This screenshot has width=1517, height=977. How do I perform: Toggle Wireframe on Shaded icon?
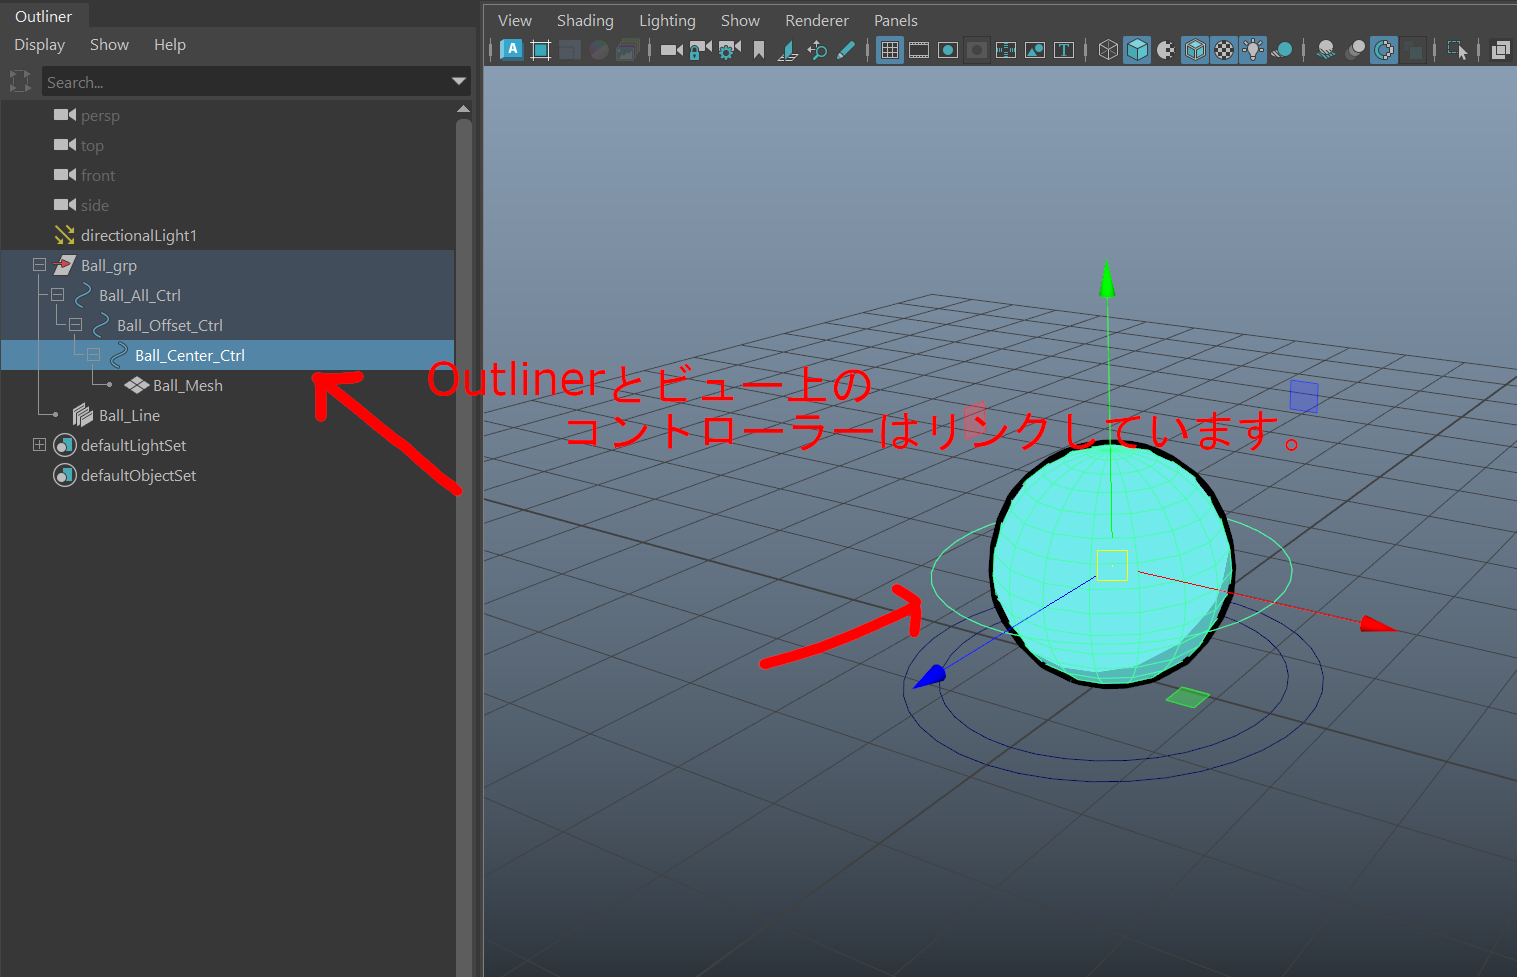1195,50
